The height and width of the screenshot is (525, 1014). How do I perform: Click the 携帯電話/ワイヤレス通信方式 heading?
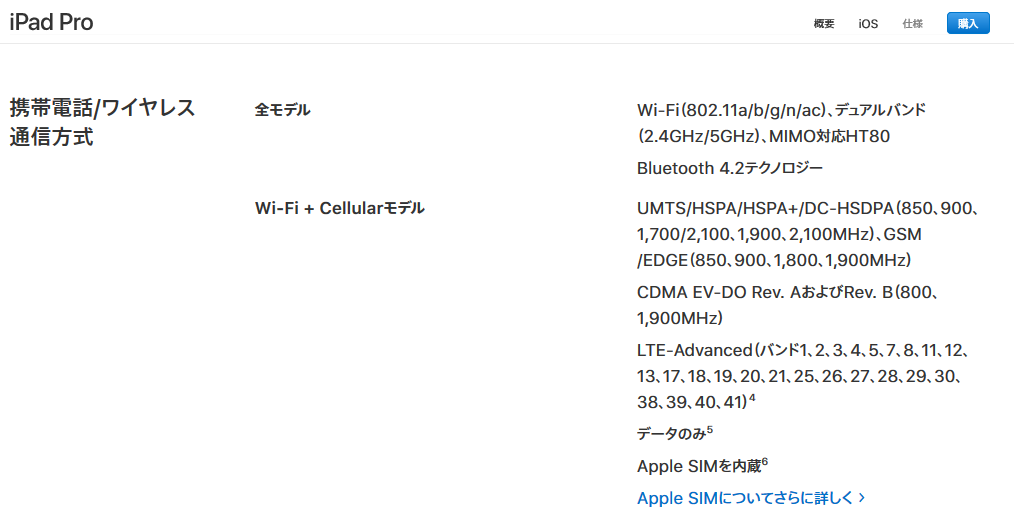pos(102,122)
